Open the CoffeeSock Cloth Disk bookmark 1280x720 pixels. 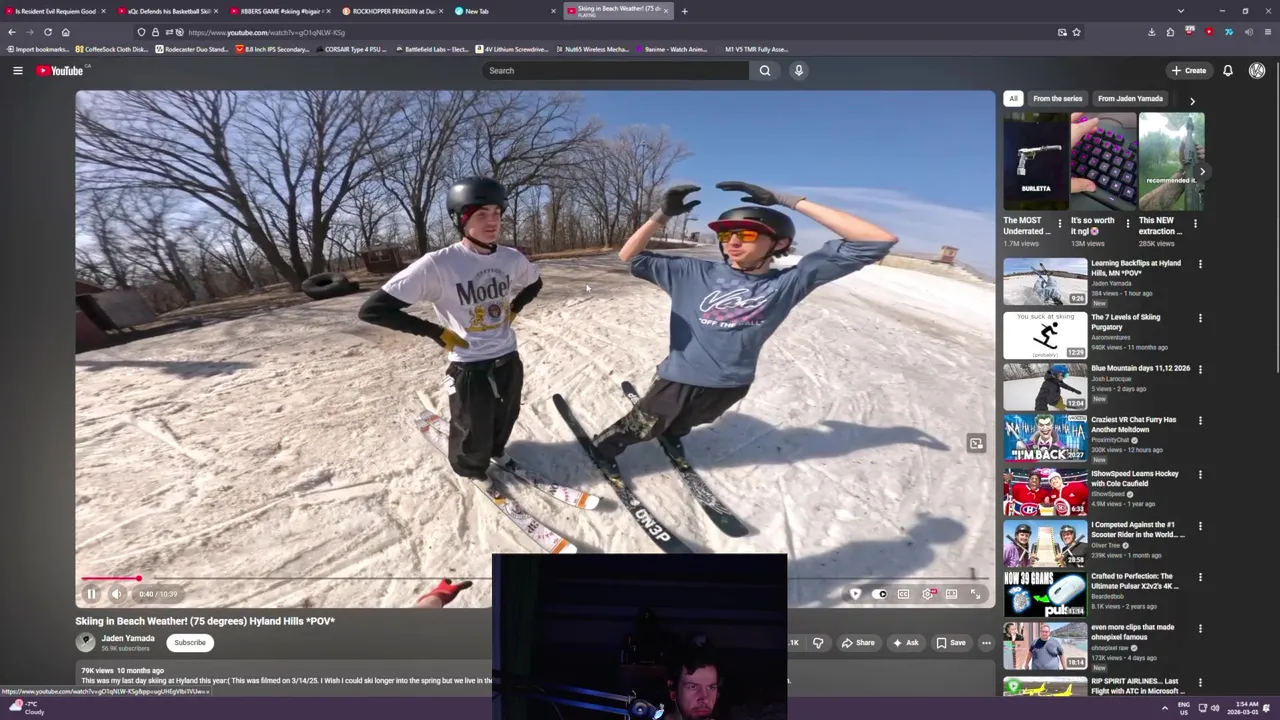pos(111,49)
